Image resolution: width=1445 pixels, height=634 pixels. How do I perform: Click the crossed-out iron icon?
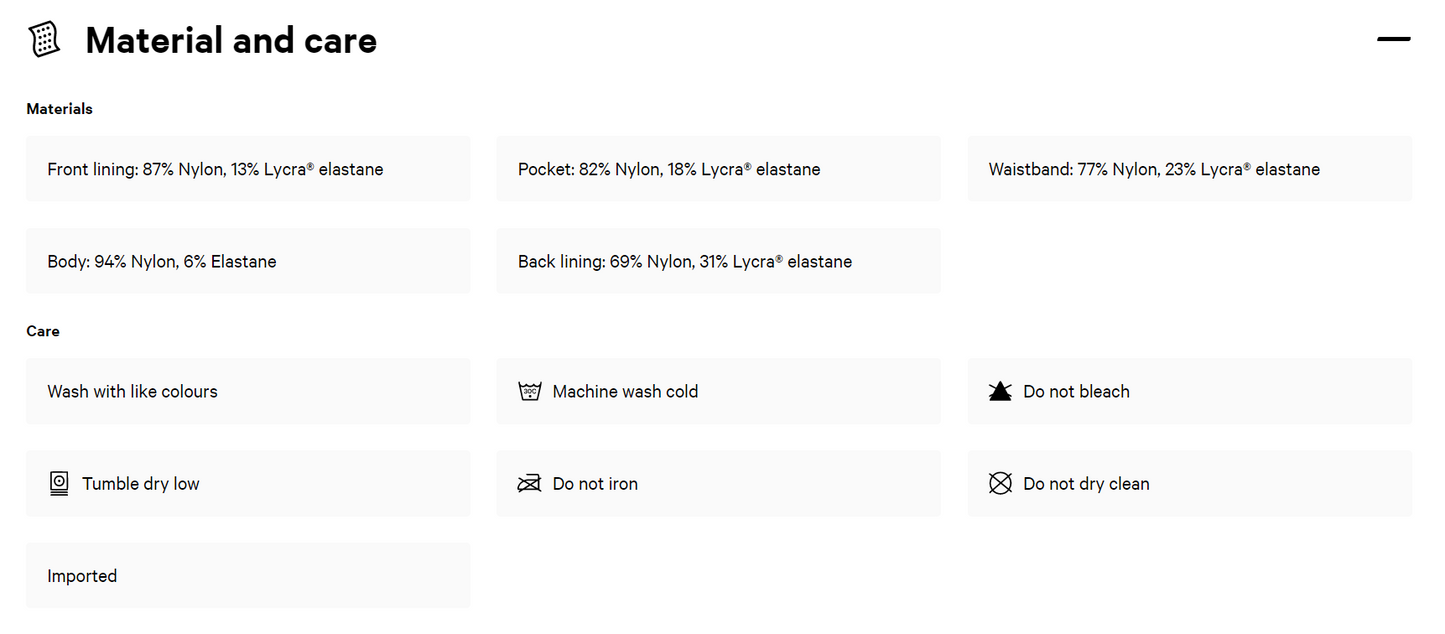(530, 483)
